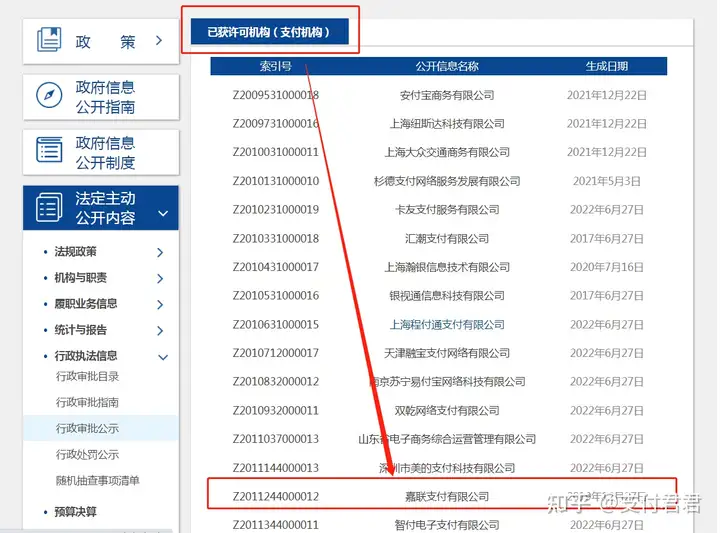This screenshot has width=720, height=533.
Task: Open 上海程付通支付有限公司 link
Action: 447,325
